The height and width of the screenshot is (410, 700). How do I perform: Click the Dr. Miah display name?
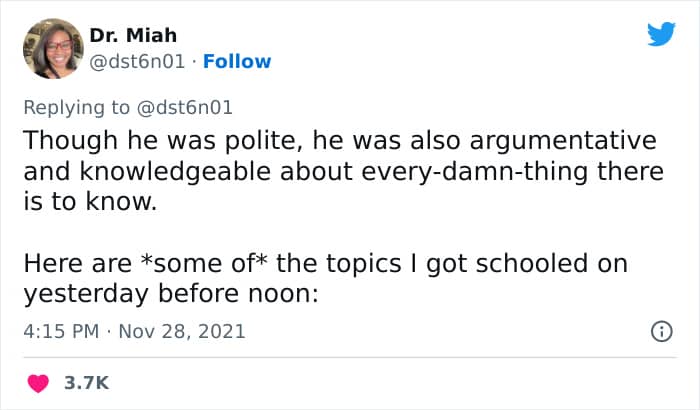(127, 36)
